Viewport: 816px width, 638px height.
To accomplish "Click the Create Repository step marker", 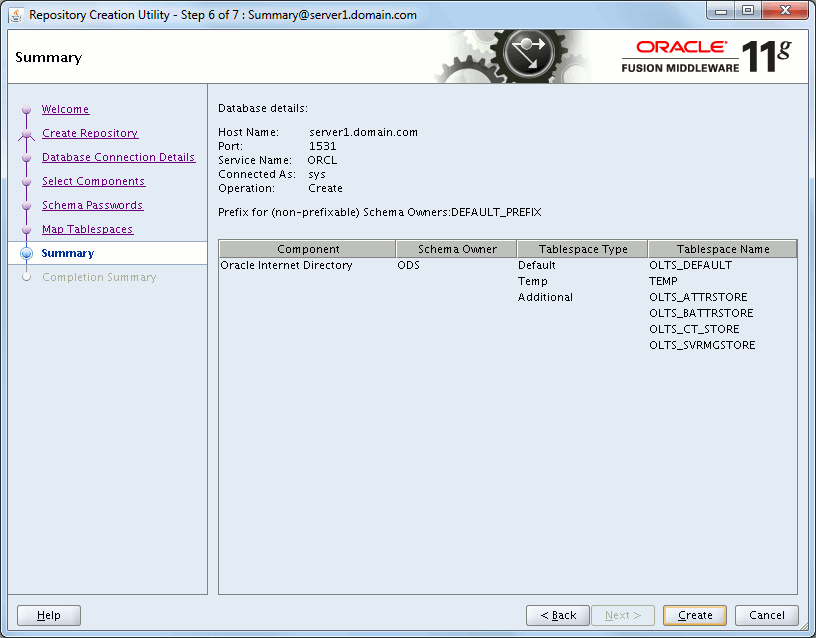I will click(27, 134).
